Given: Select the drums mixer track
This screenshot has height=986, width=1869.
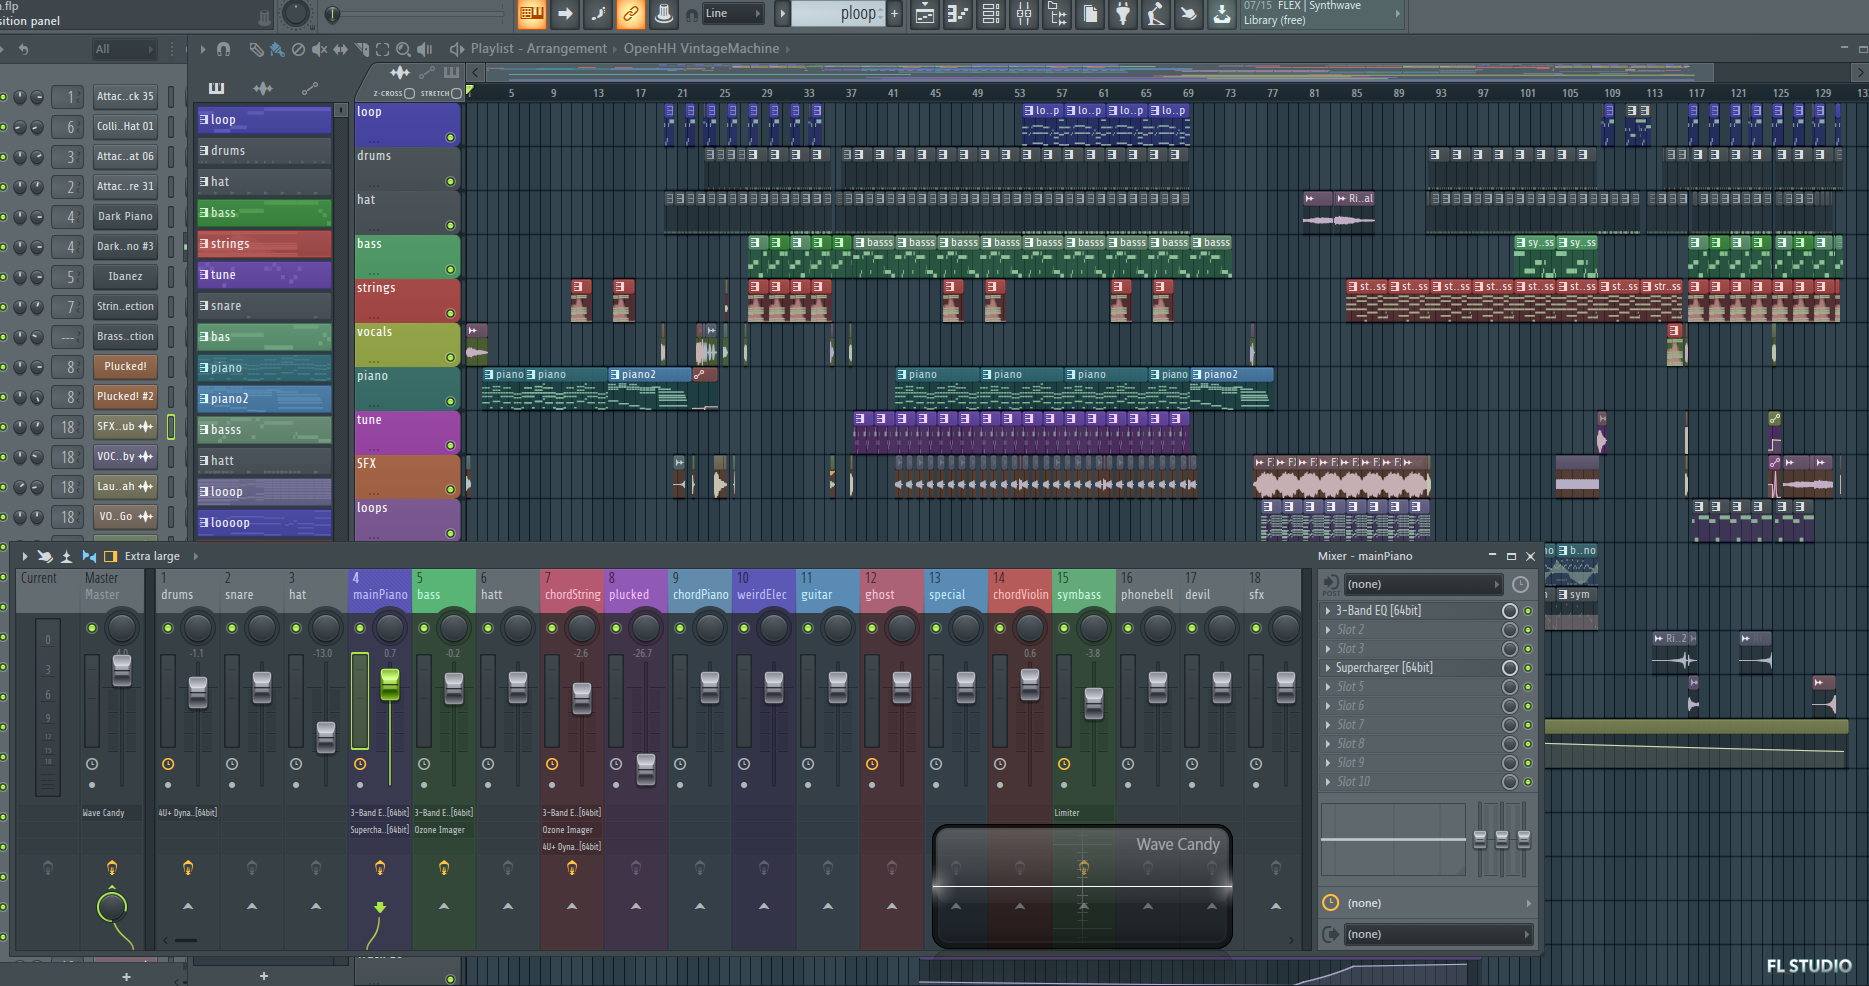Looking at the screenshot, I should pyautogui.click(x=177, y=594).
